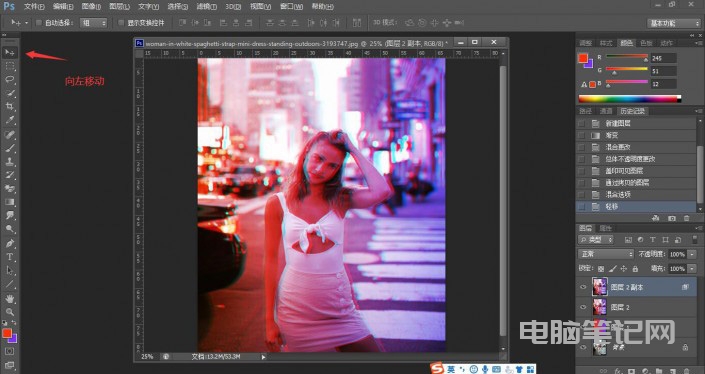Screen dimensions: 705x374
Task: Click the lock transparent pixels icon
Action: pyautogui.click(x=601, y=269)
